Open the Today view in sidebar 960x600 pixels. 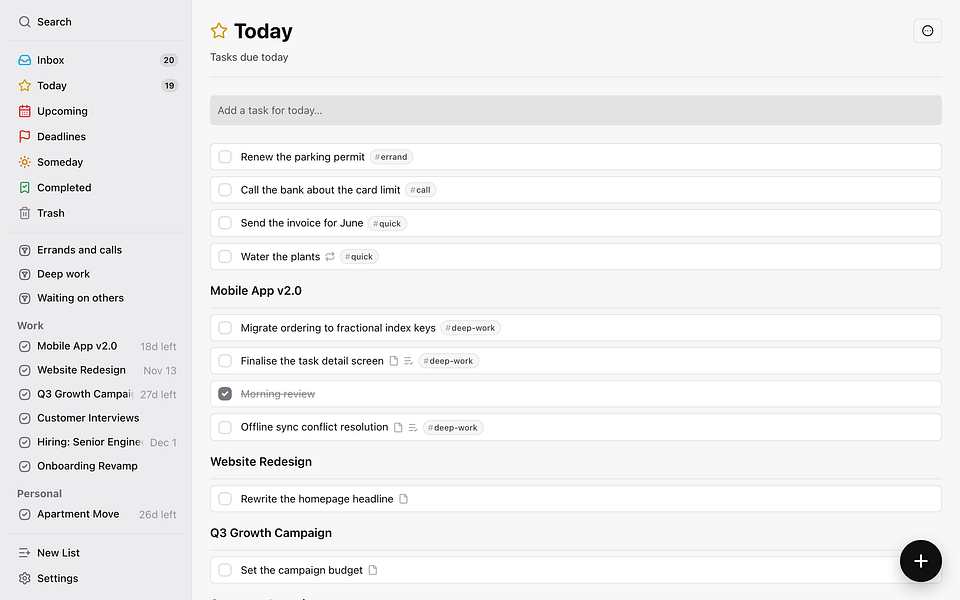(98, 86)
